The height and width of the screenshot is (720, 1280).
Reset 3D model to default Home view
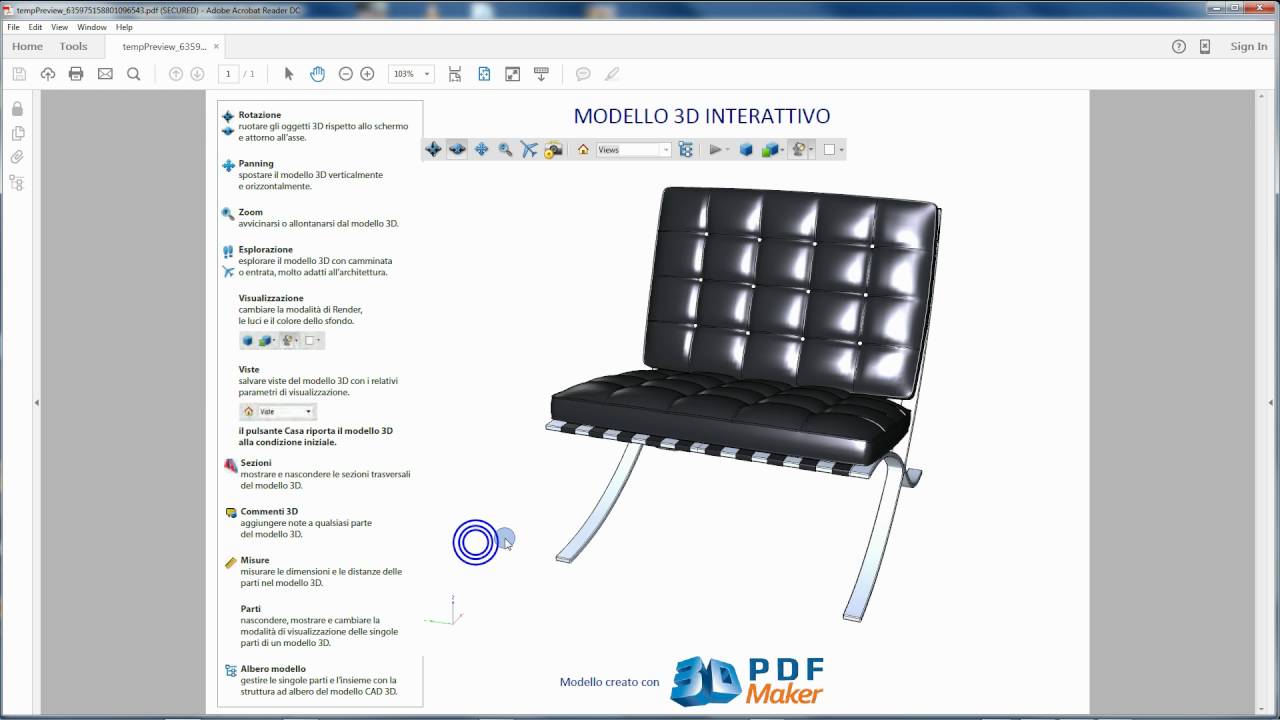[x=583, y=150]
